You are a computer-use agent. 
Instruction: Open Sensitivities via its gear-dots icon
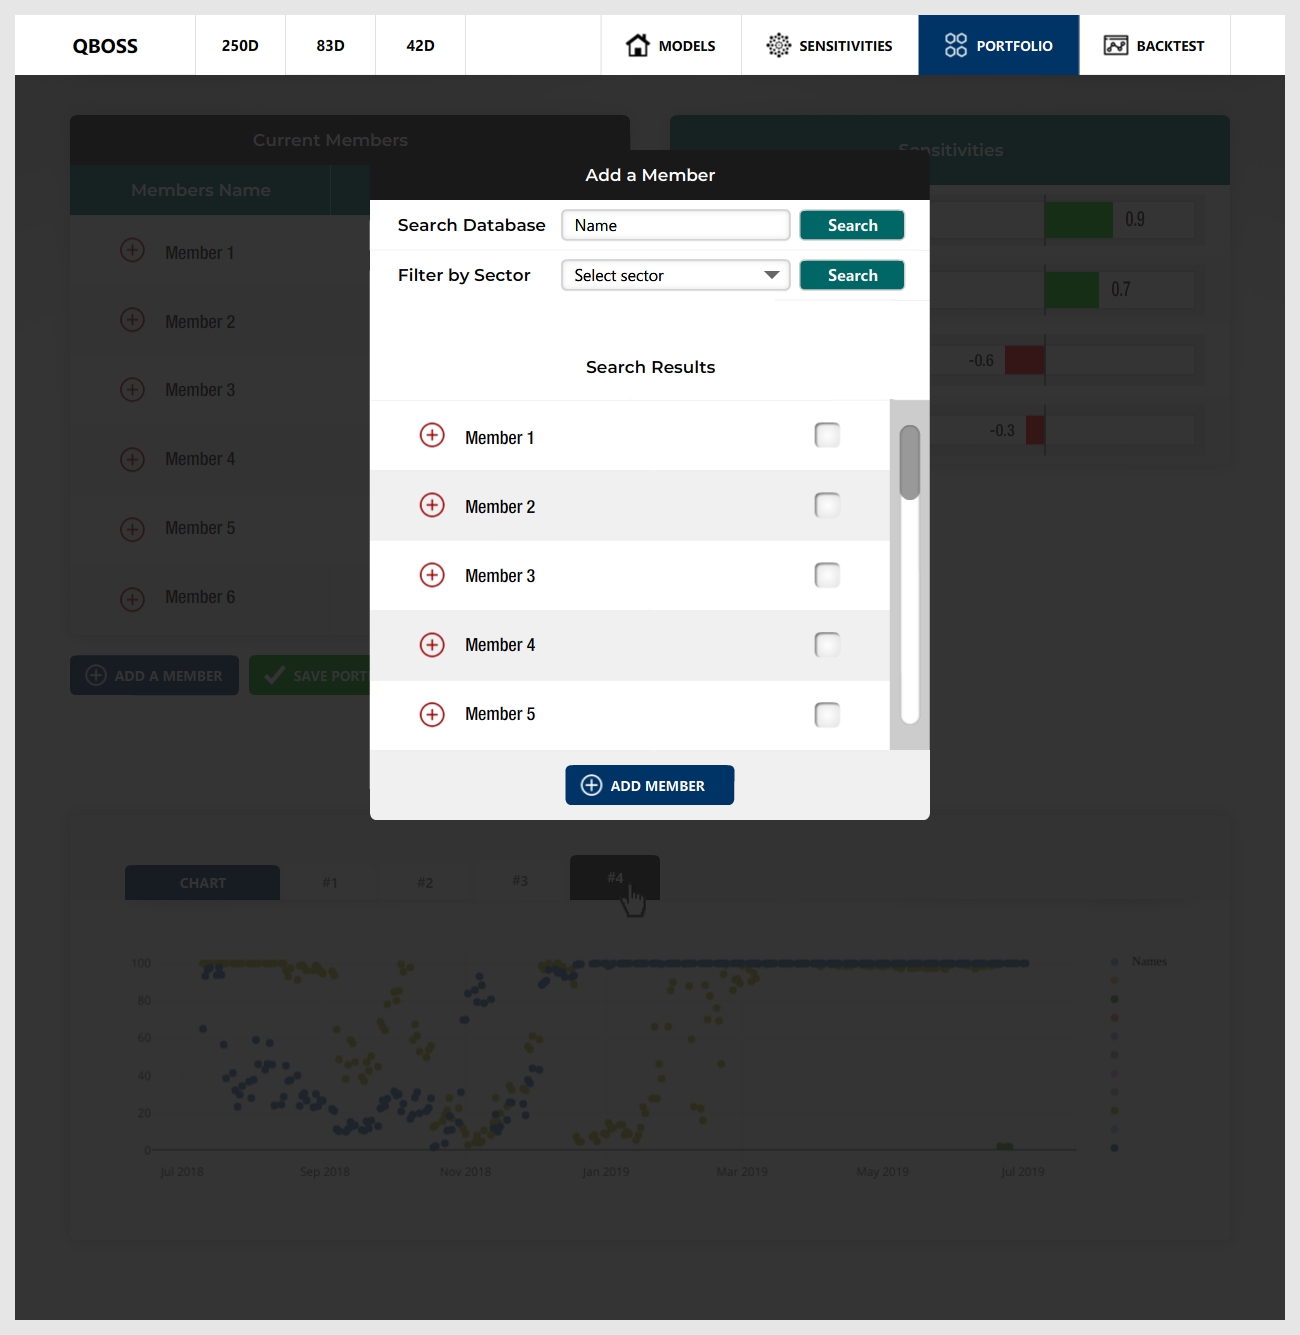[x=778, y=45]
